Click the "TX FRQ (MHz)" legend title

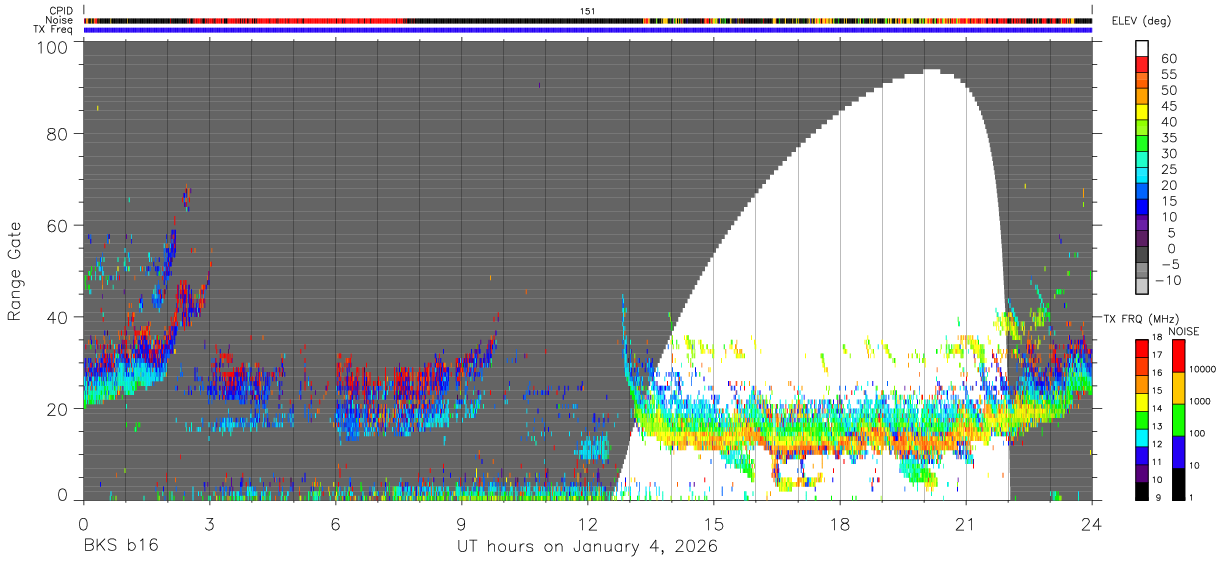point(1141,318)
